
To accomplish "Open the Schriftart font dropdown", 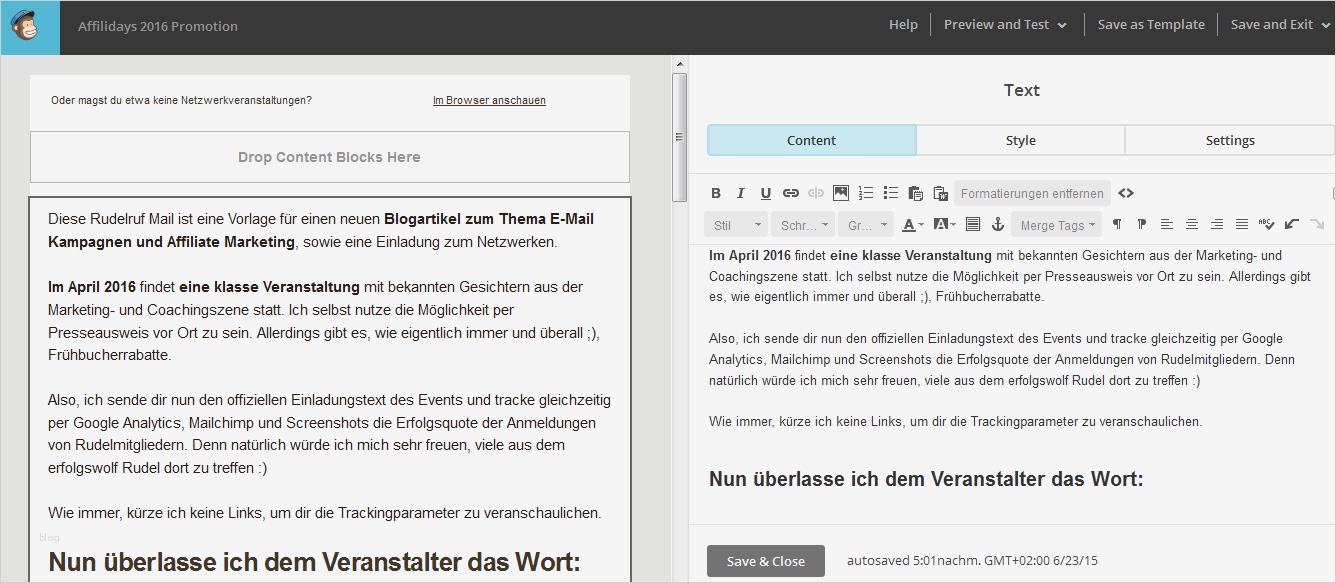I will (803, 225).
